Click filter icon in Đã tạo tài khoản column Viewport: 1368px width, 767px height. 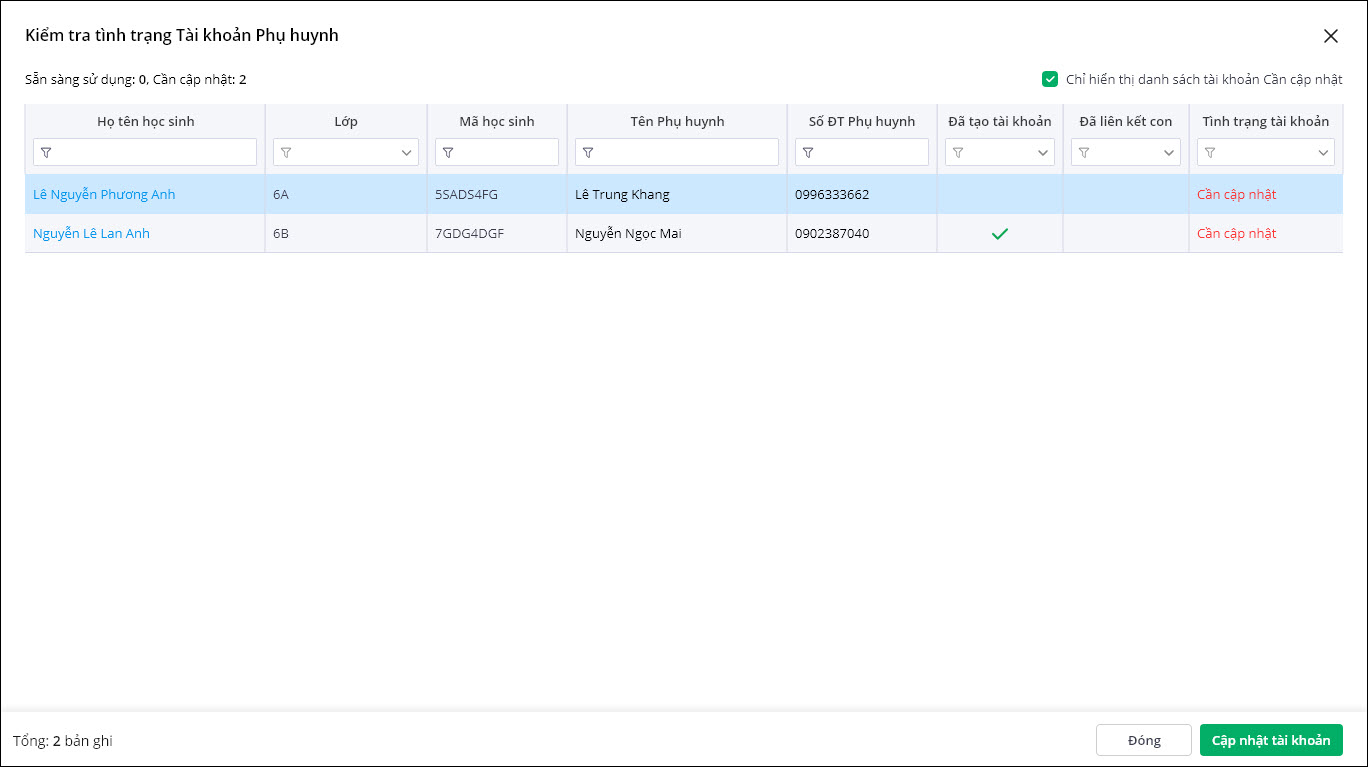tap(958, 153)
